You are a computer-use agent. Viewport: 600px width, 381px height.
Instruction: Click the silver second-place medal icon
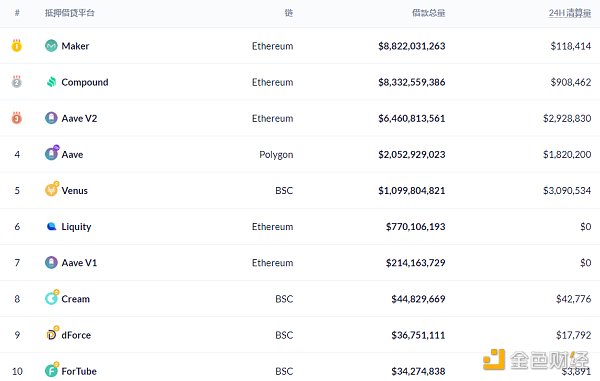point(16,81)
